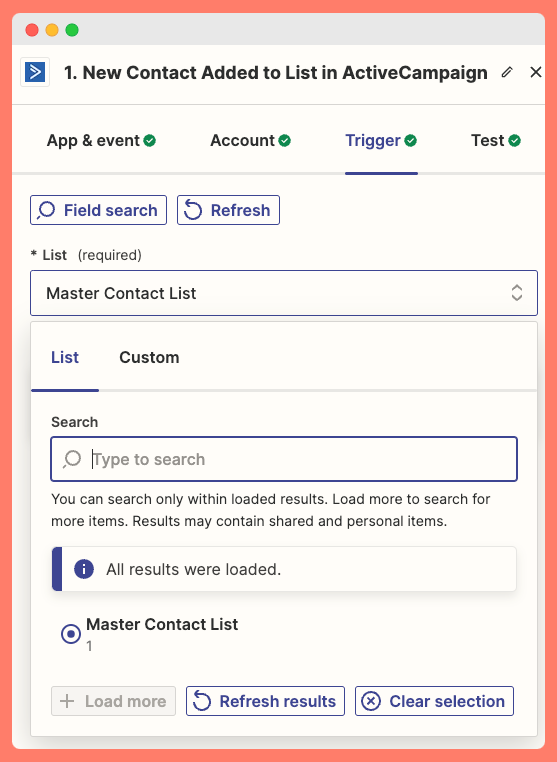
Task: Switch to the Account tab
Action: pyautogui.click(x=250, y=140)
